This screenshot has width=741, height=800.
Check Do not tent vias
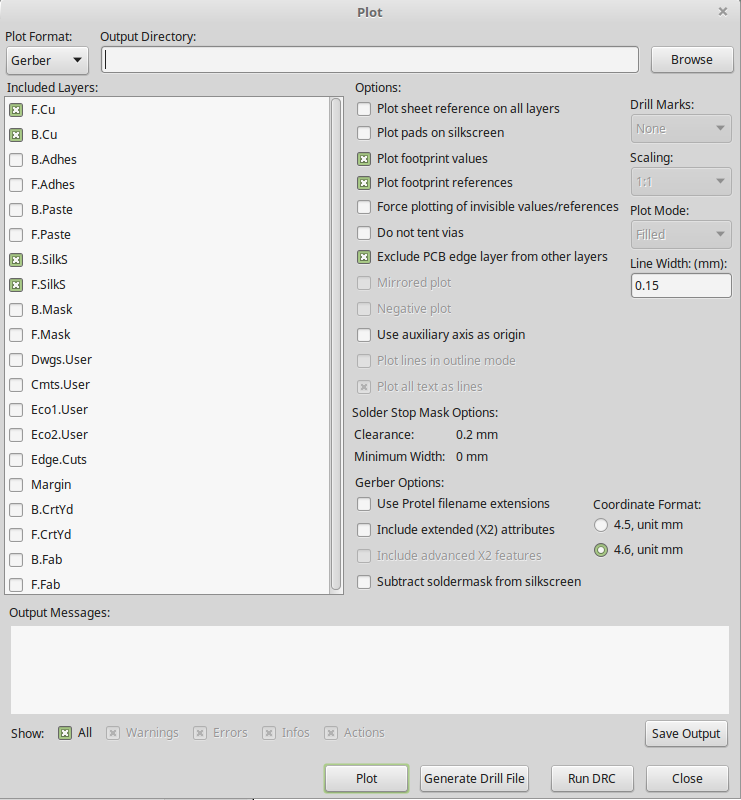pyautogui.click(x=365, y=233)
